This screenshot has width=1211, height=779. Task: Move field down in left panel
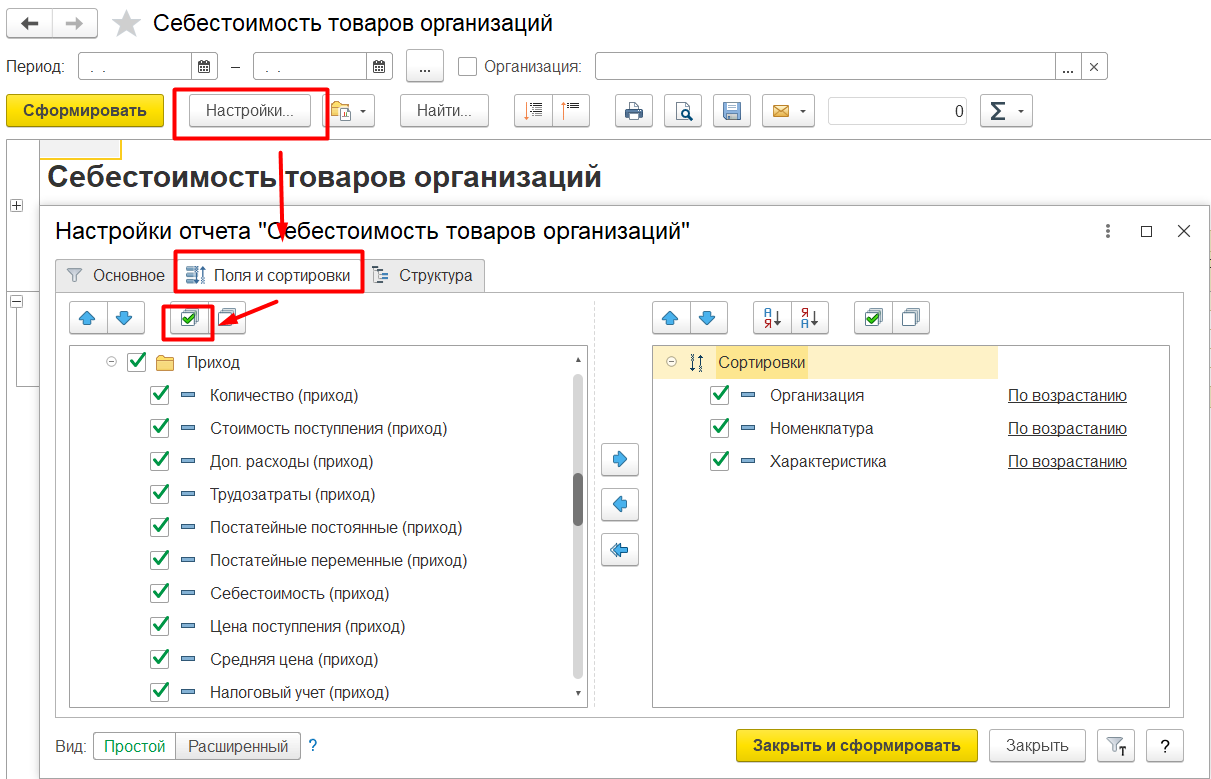125,318
